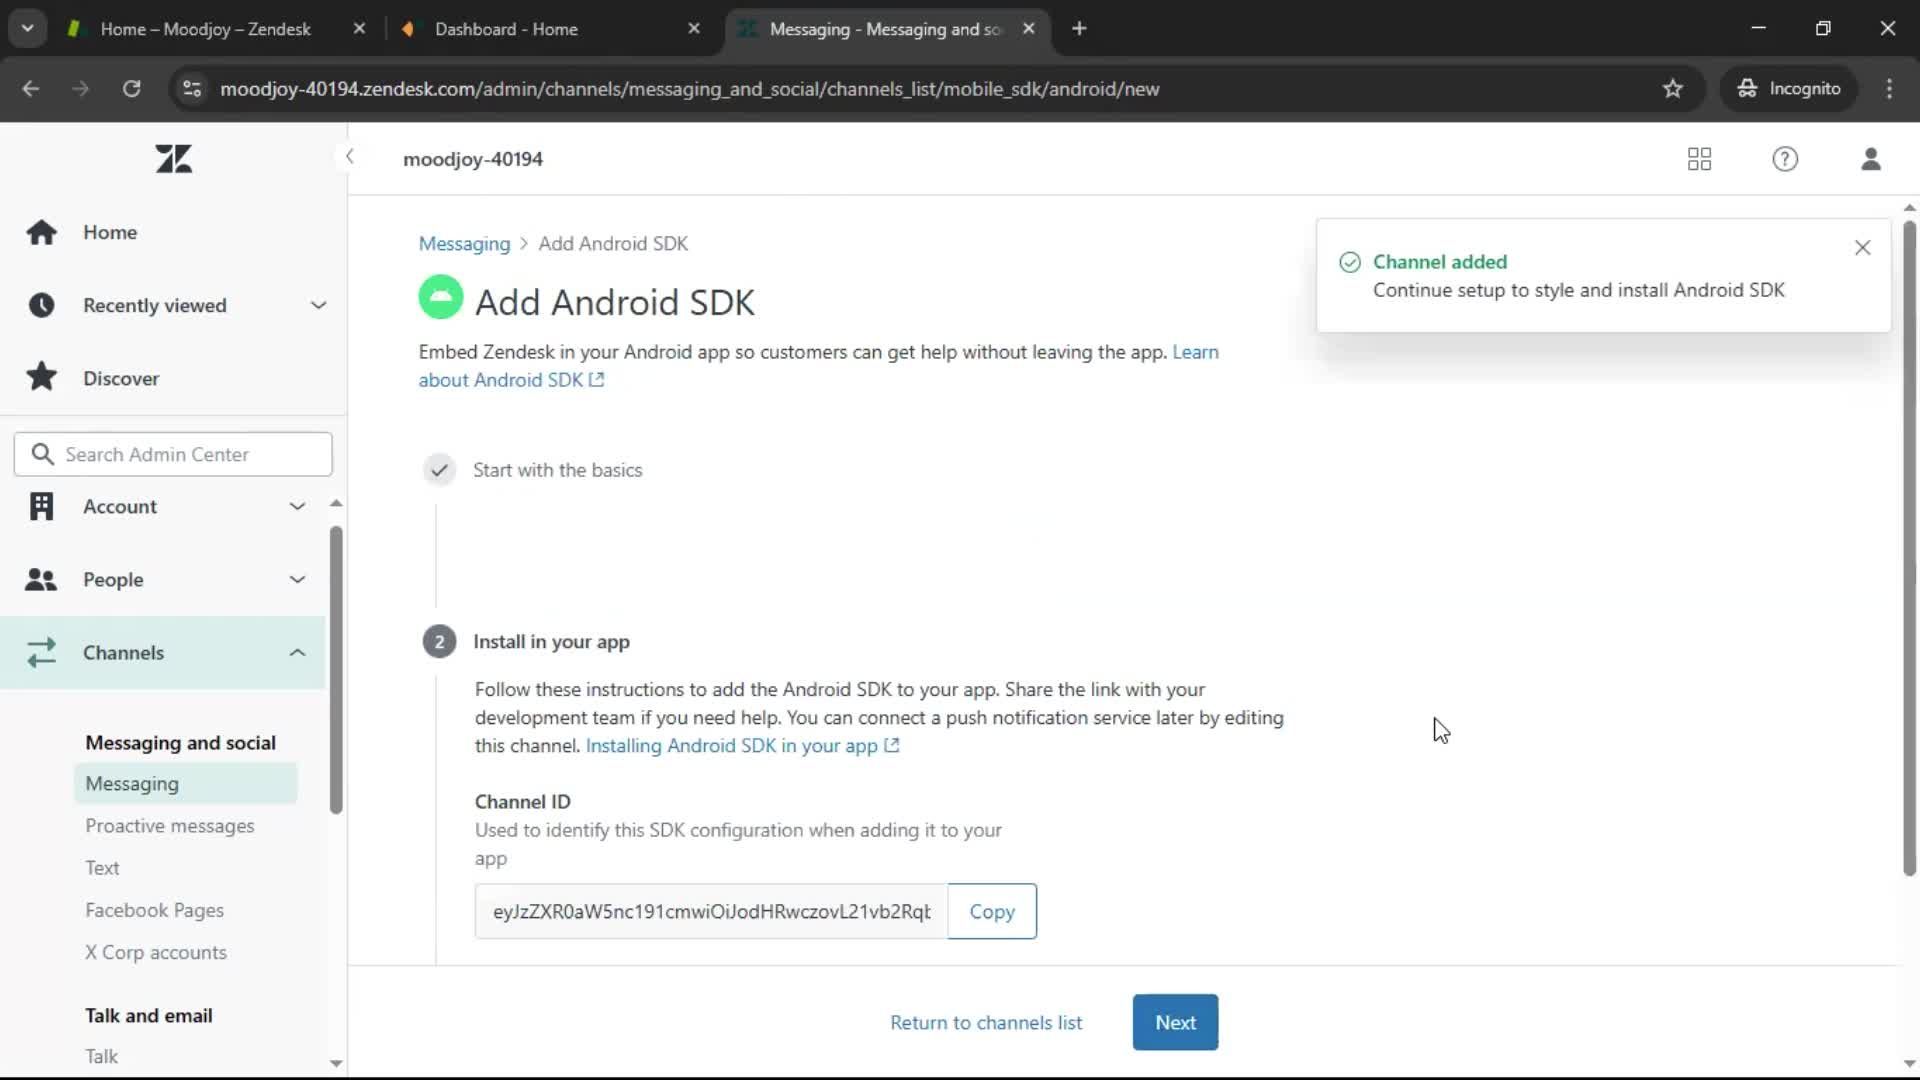Click the Install in your app step 2
Viewport: 1920px width, 1080px height.
(551, 642)
